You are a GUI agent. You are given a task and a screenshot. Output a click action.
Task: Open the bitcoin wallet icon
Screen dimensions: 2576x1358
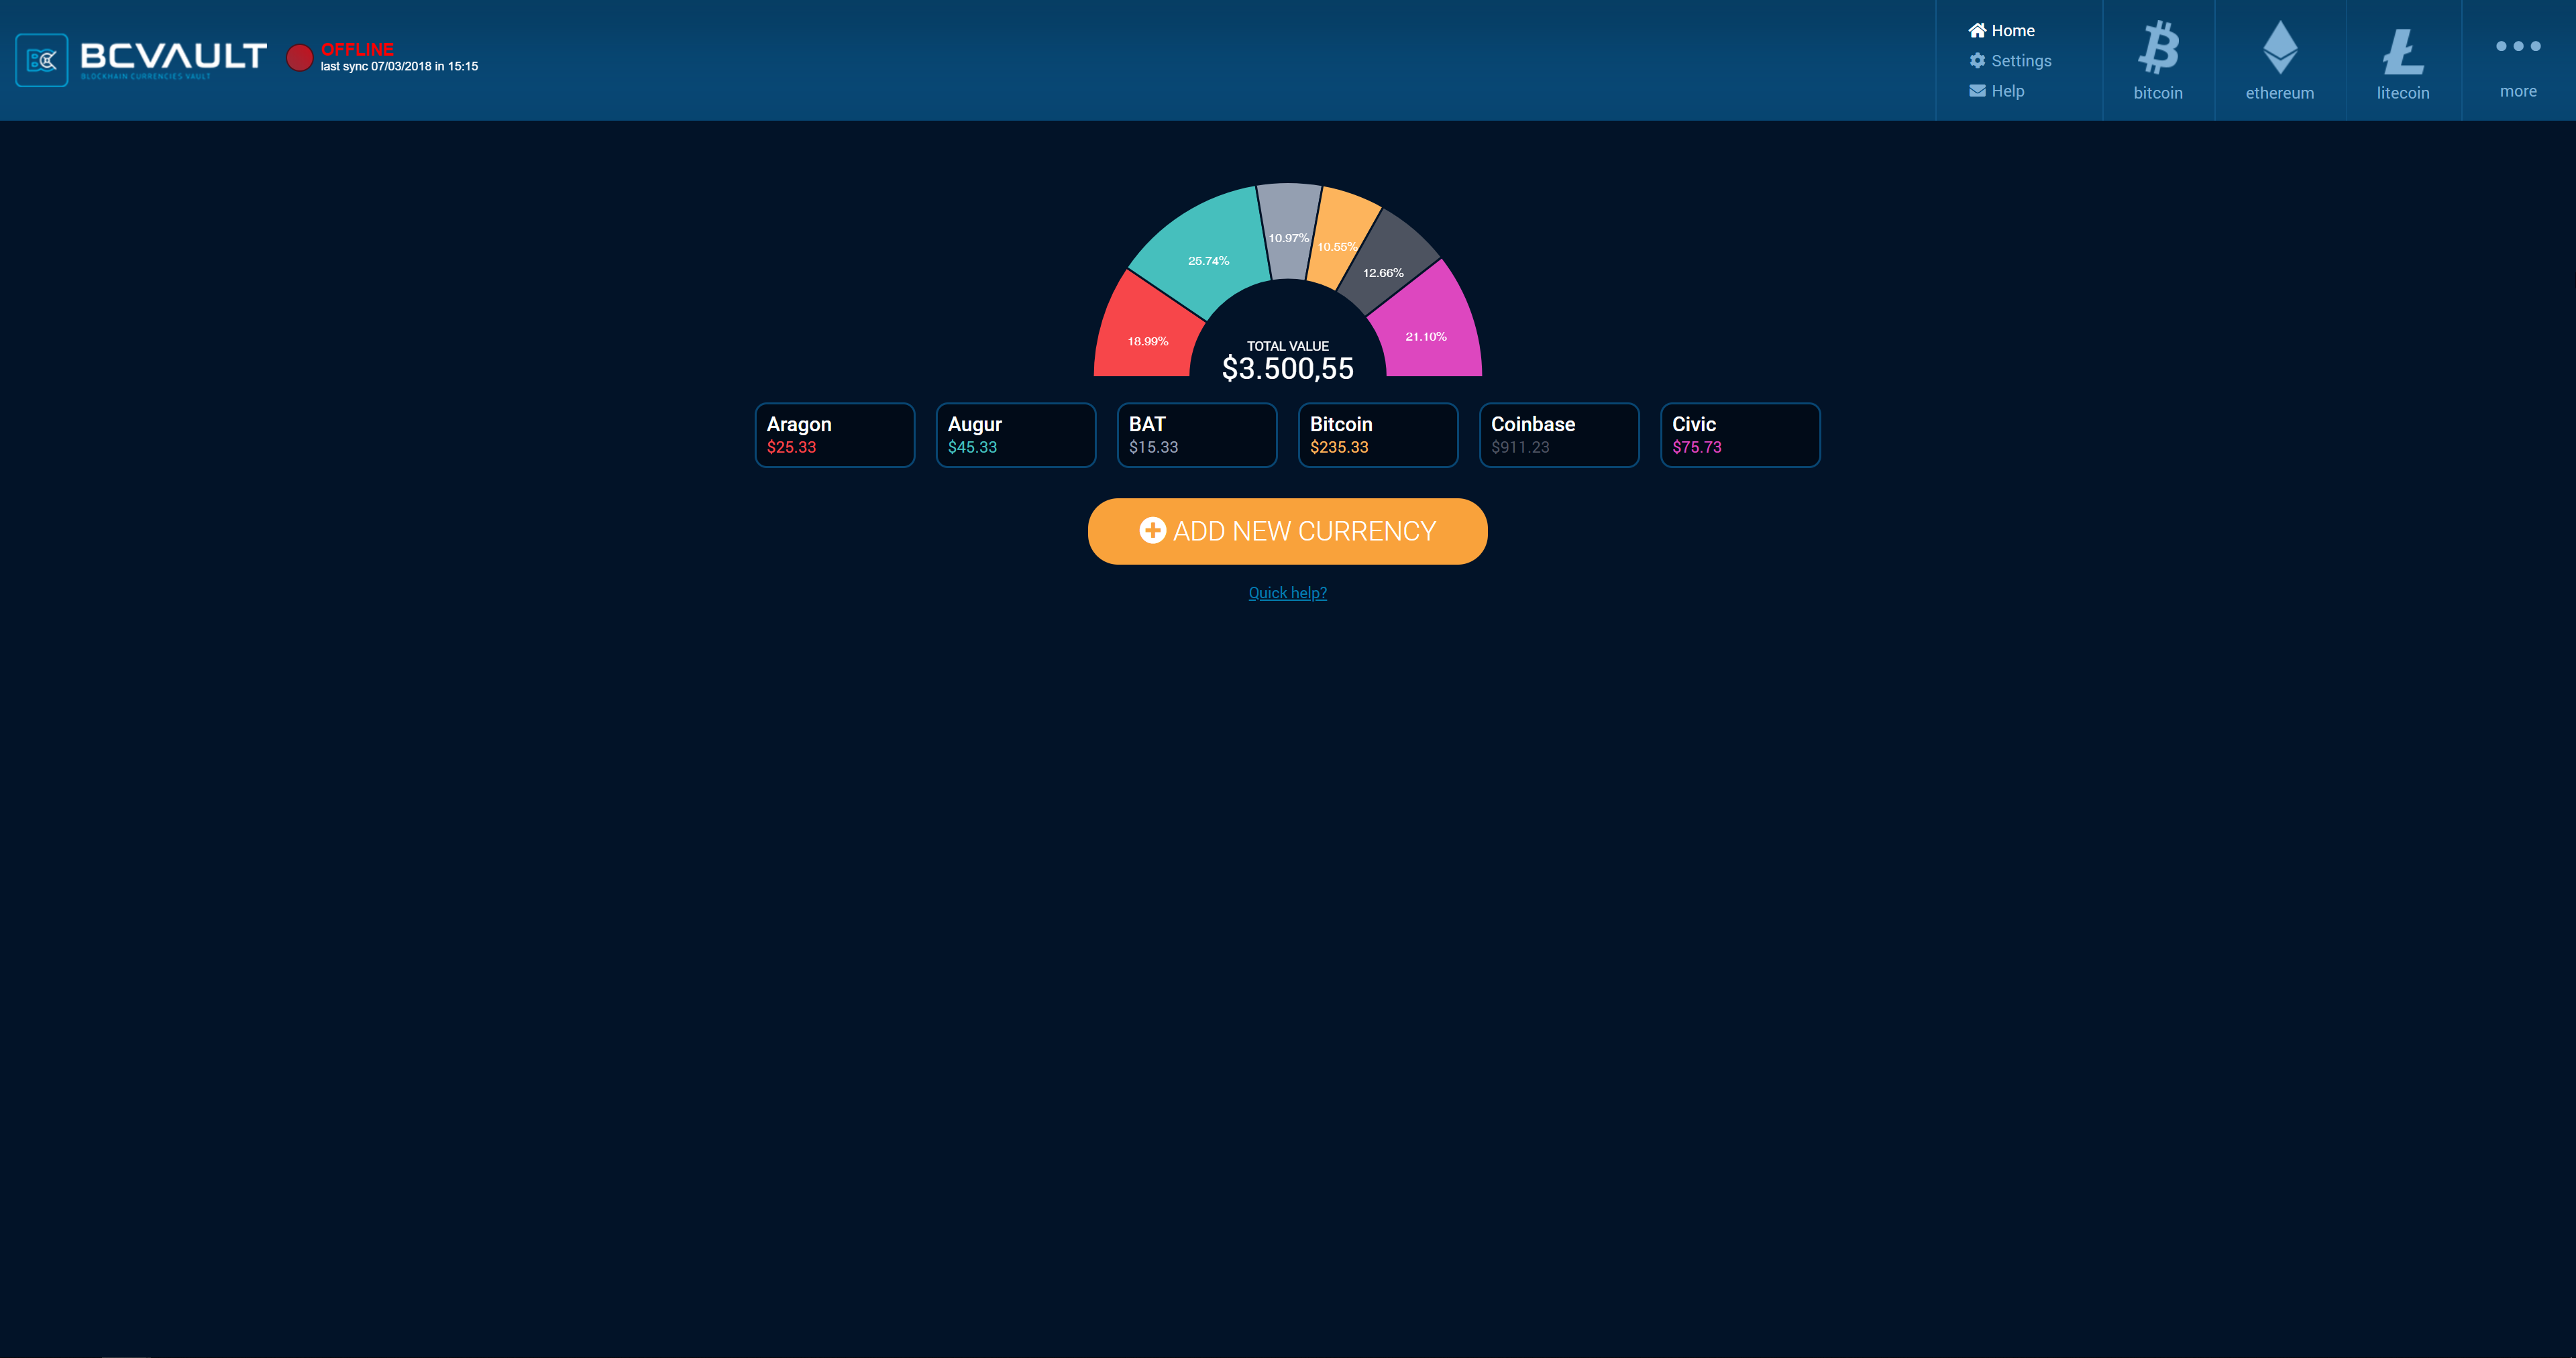click(x=2158, y=48)
